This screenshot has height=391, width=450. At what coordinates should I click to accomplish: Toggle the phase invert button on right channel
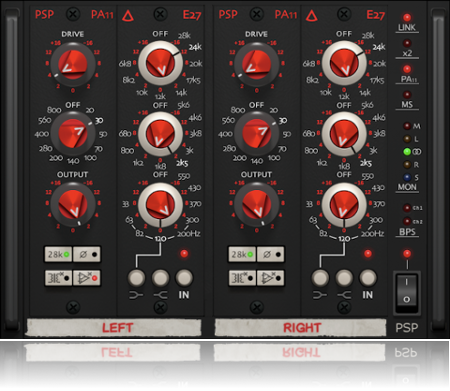pos(270,254)
